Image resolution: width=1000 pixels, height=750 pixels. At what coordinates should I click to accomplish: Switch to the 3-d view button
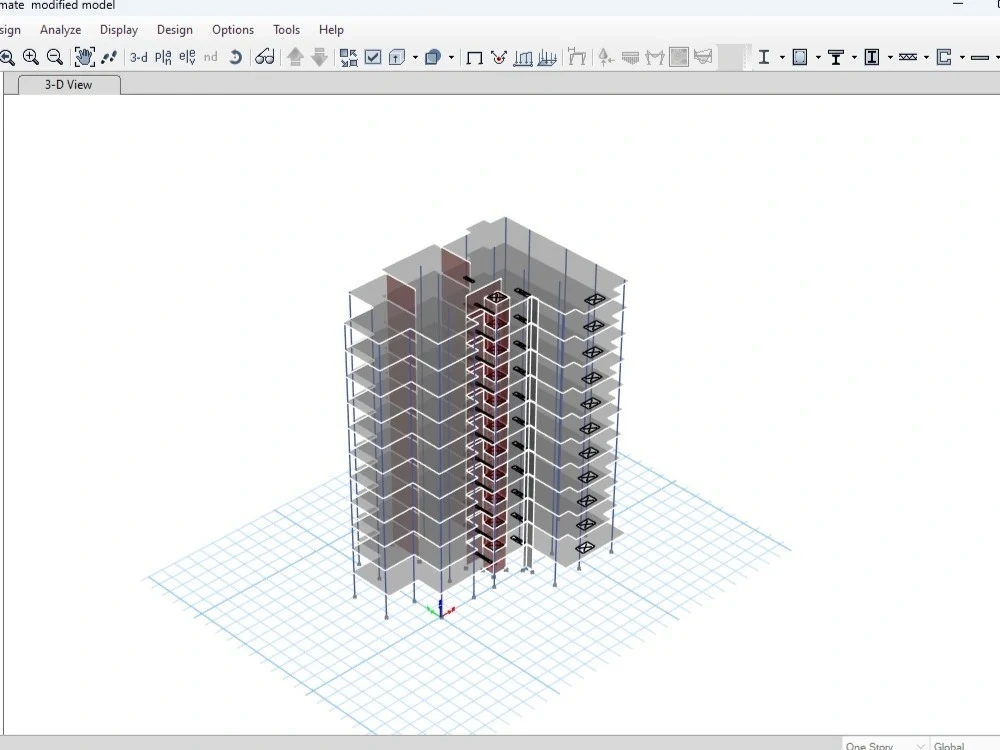point(138,57)
